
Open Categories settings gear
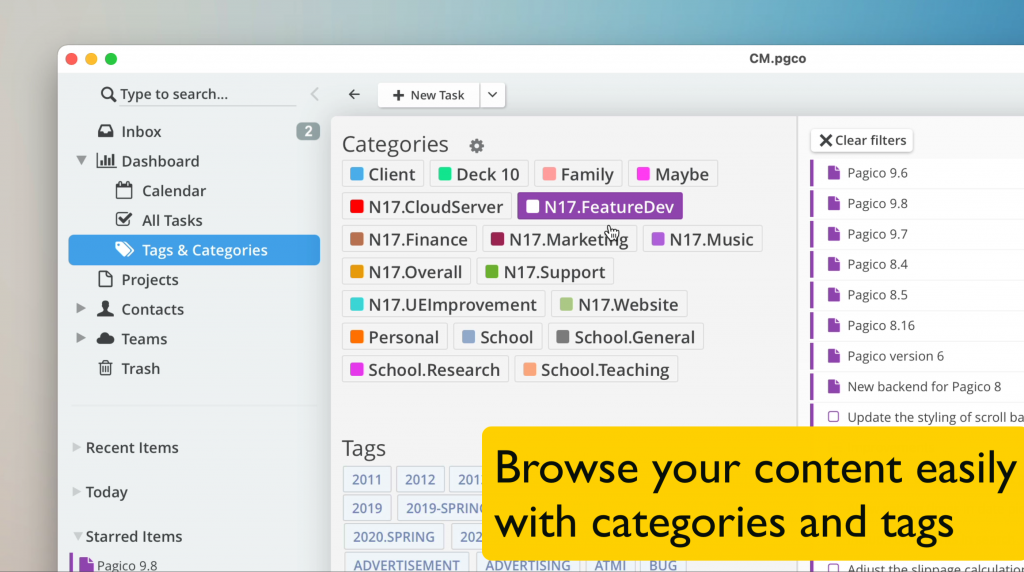(x=477, y=146)
